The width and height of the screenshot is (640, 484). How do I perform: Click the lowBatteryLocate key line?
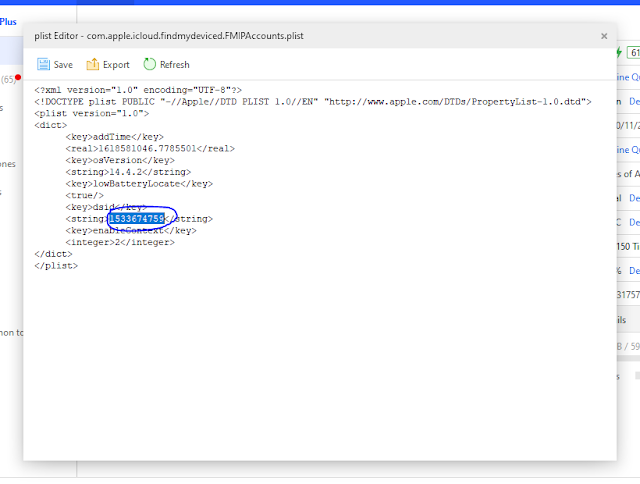(x=139, y=184)
